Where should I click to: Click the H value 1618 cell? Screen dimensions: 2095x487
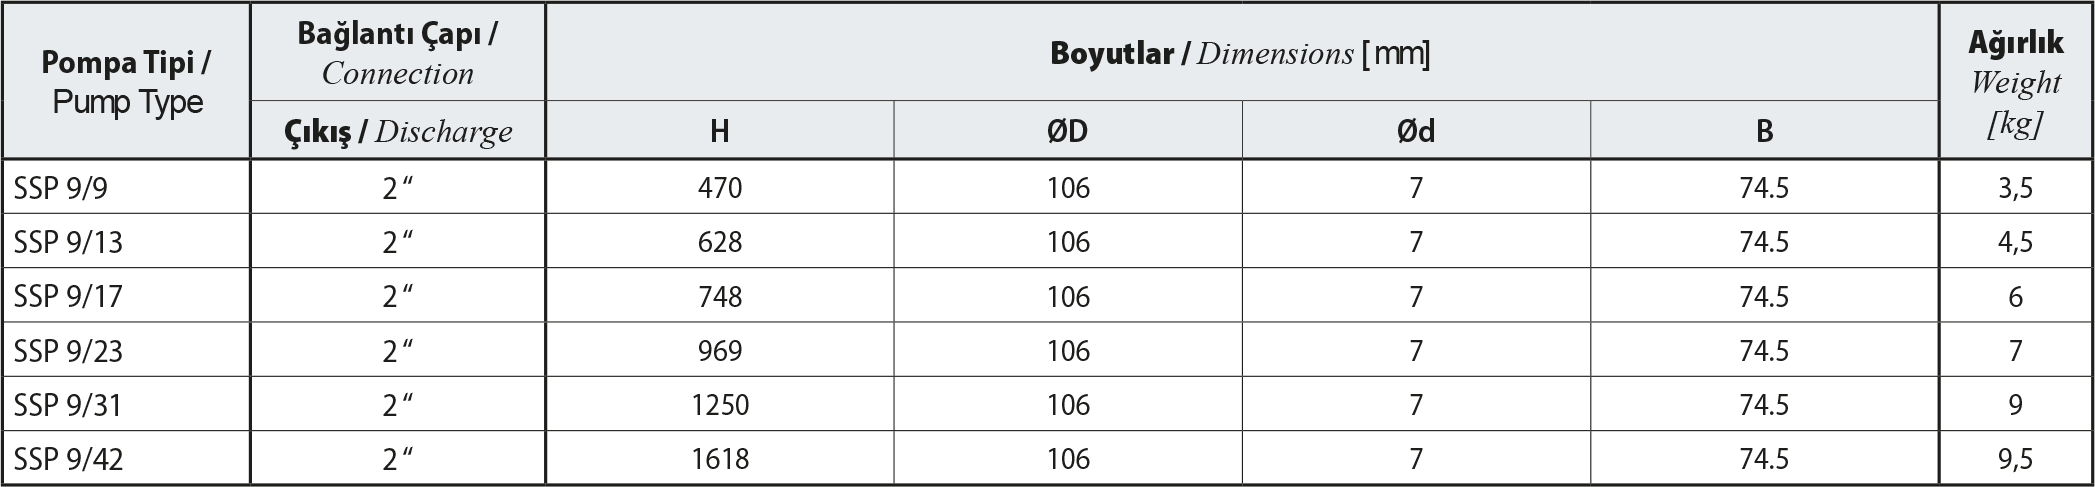pos(719,458)
